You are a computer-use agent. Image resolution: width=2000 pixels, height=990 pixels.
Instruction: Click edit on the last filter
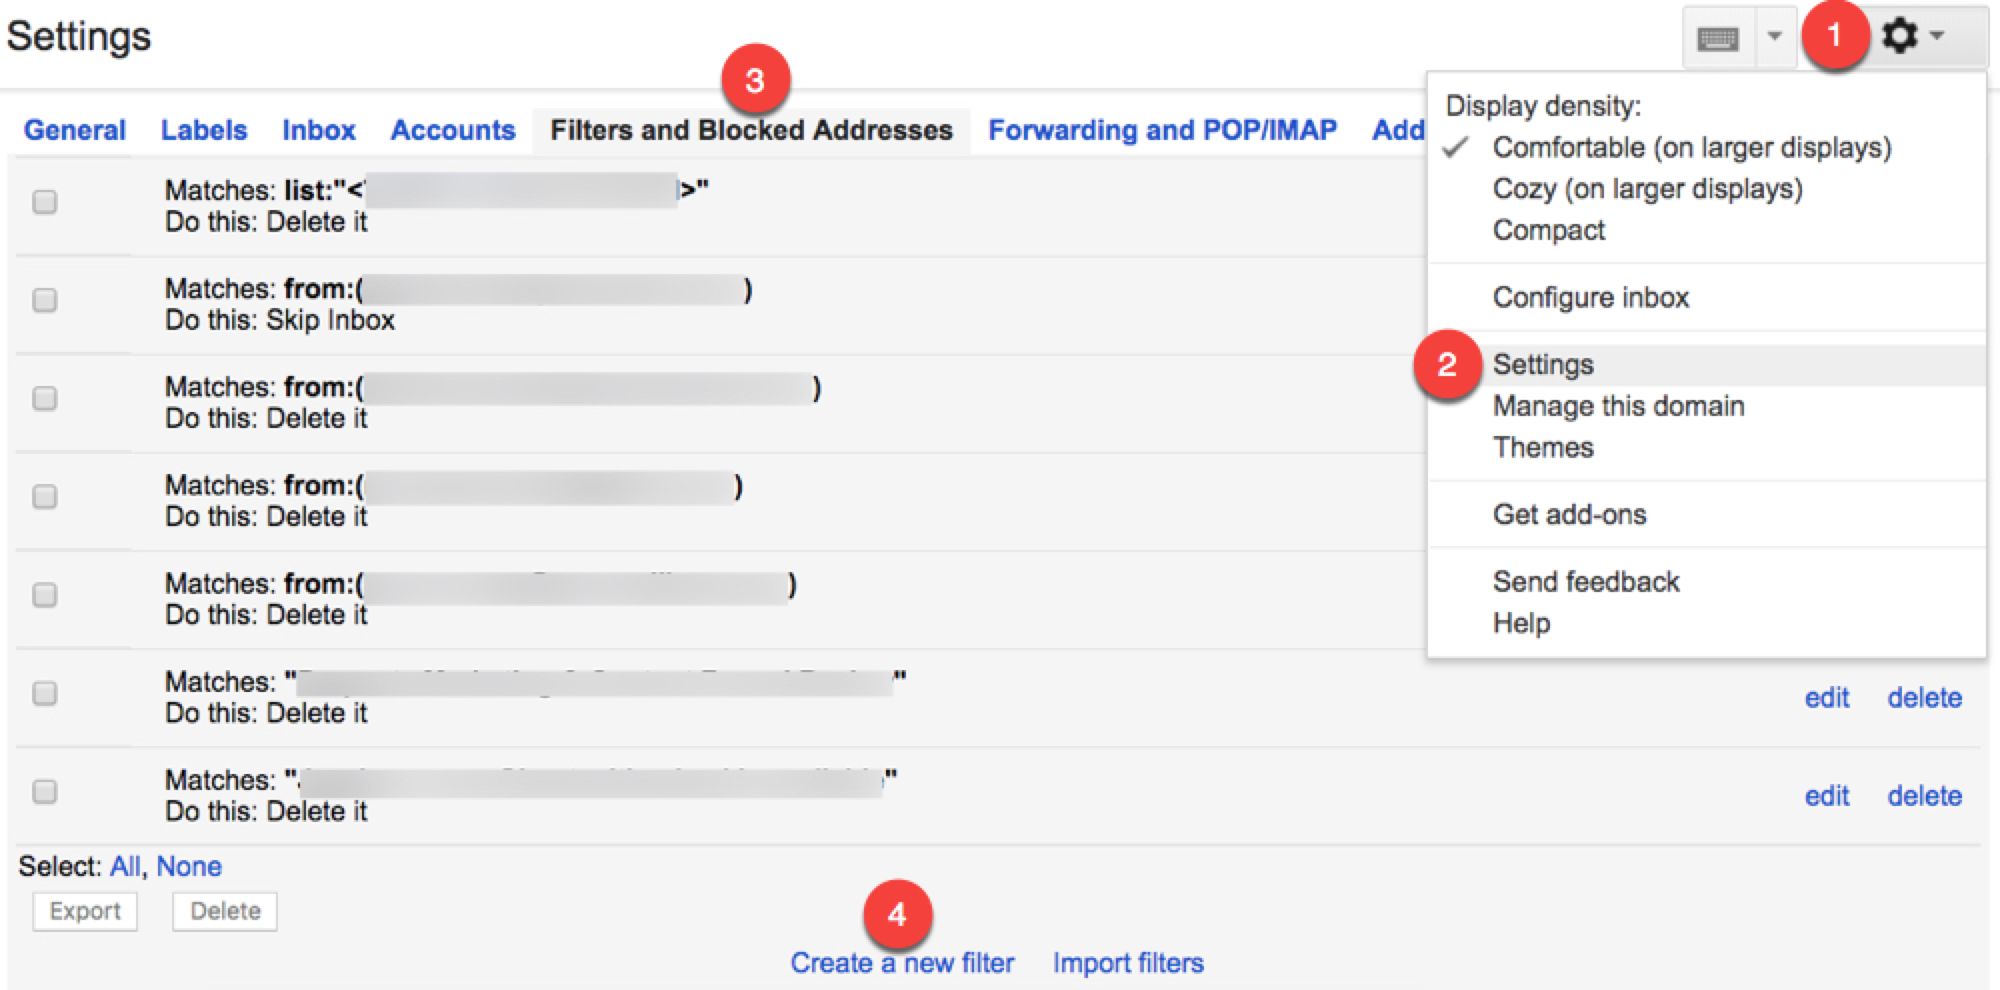point(1826,796)
